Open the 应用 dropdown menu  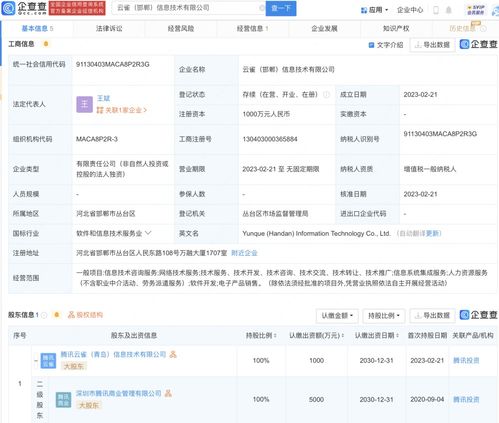point(374,10)
